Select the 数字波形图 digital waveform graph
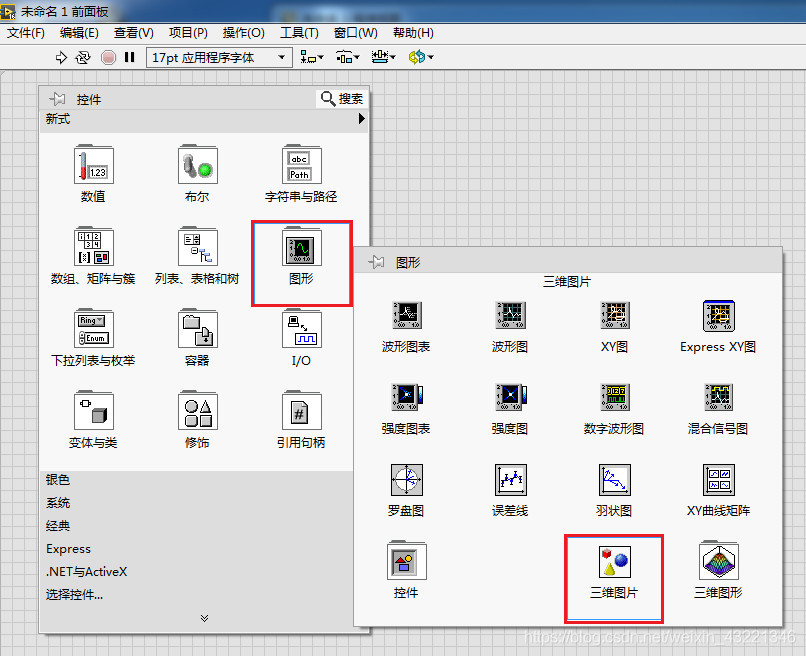 coord(615,397)
